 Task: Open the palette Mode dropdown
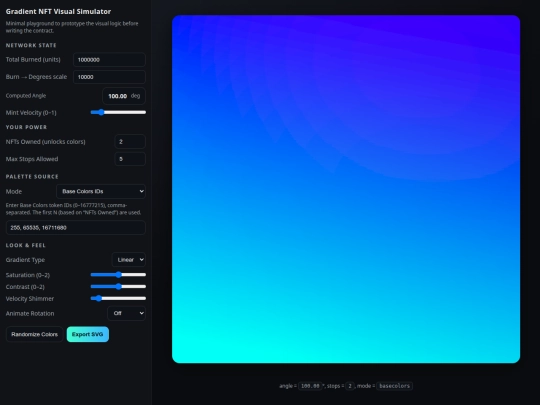pyautogui.click(x=101, y=191)
